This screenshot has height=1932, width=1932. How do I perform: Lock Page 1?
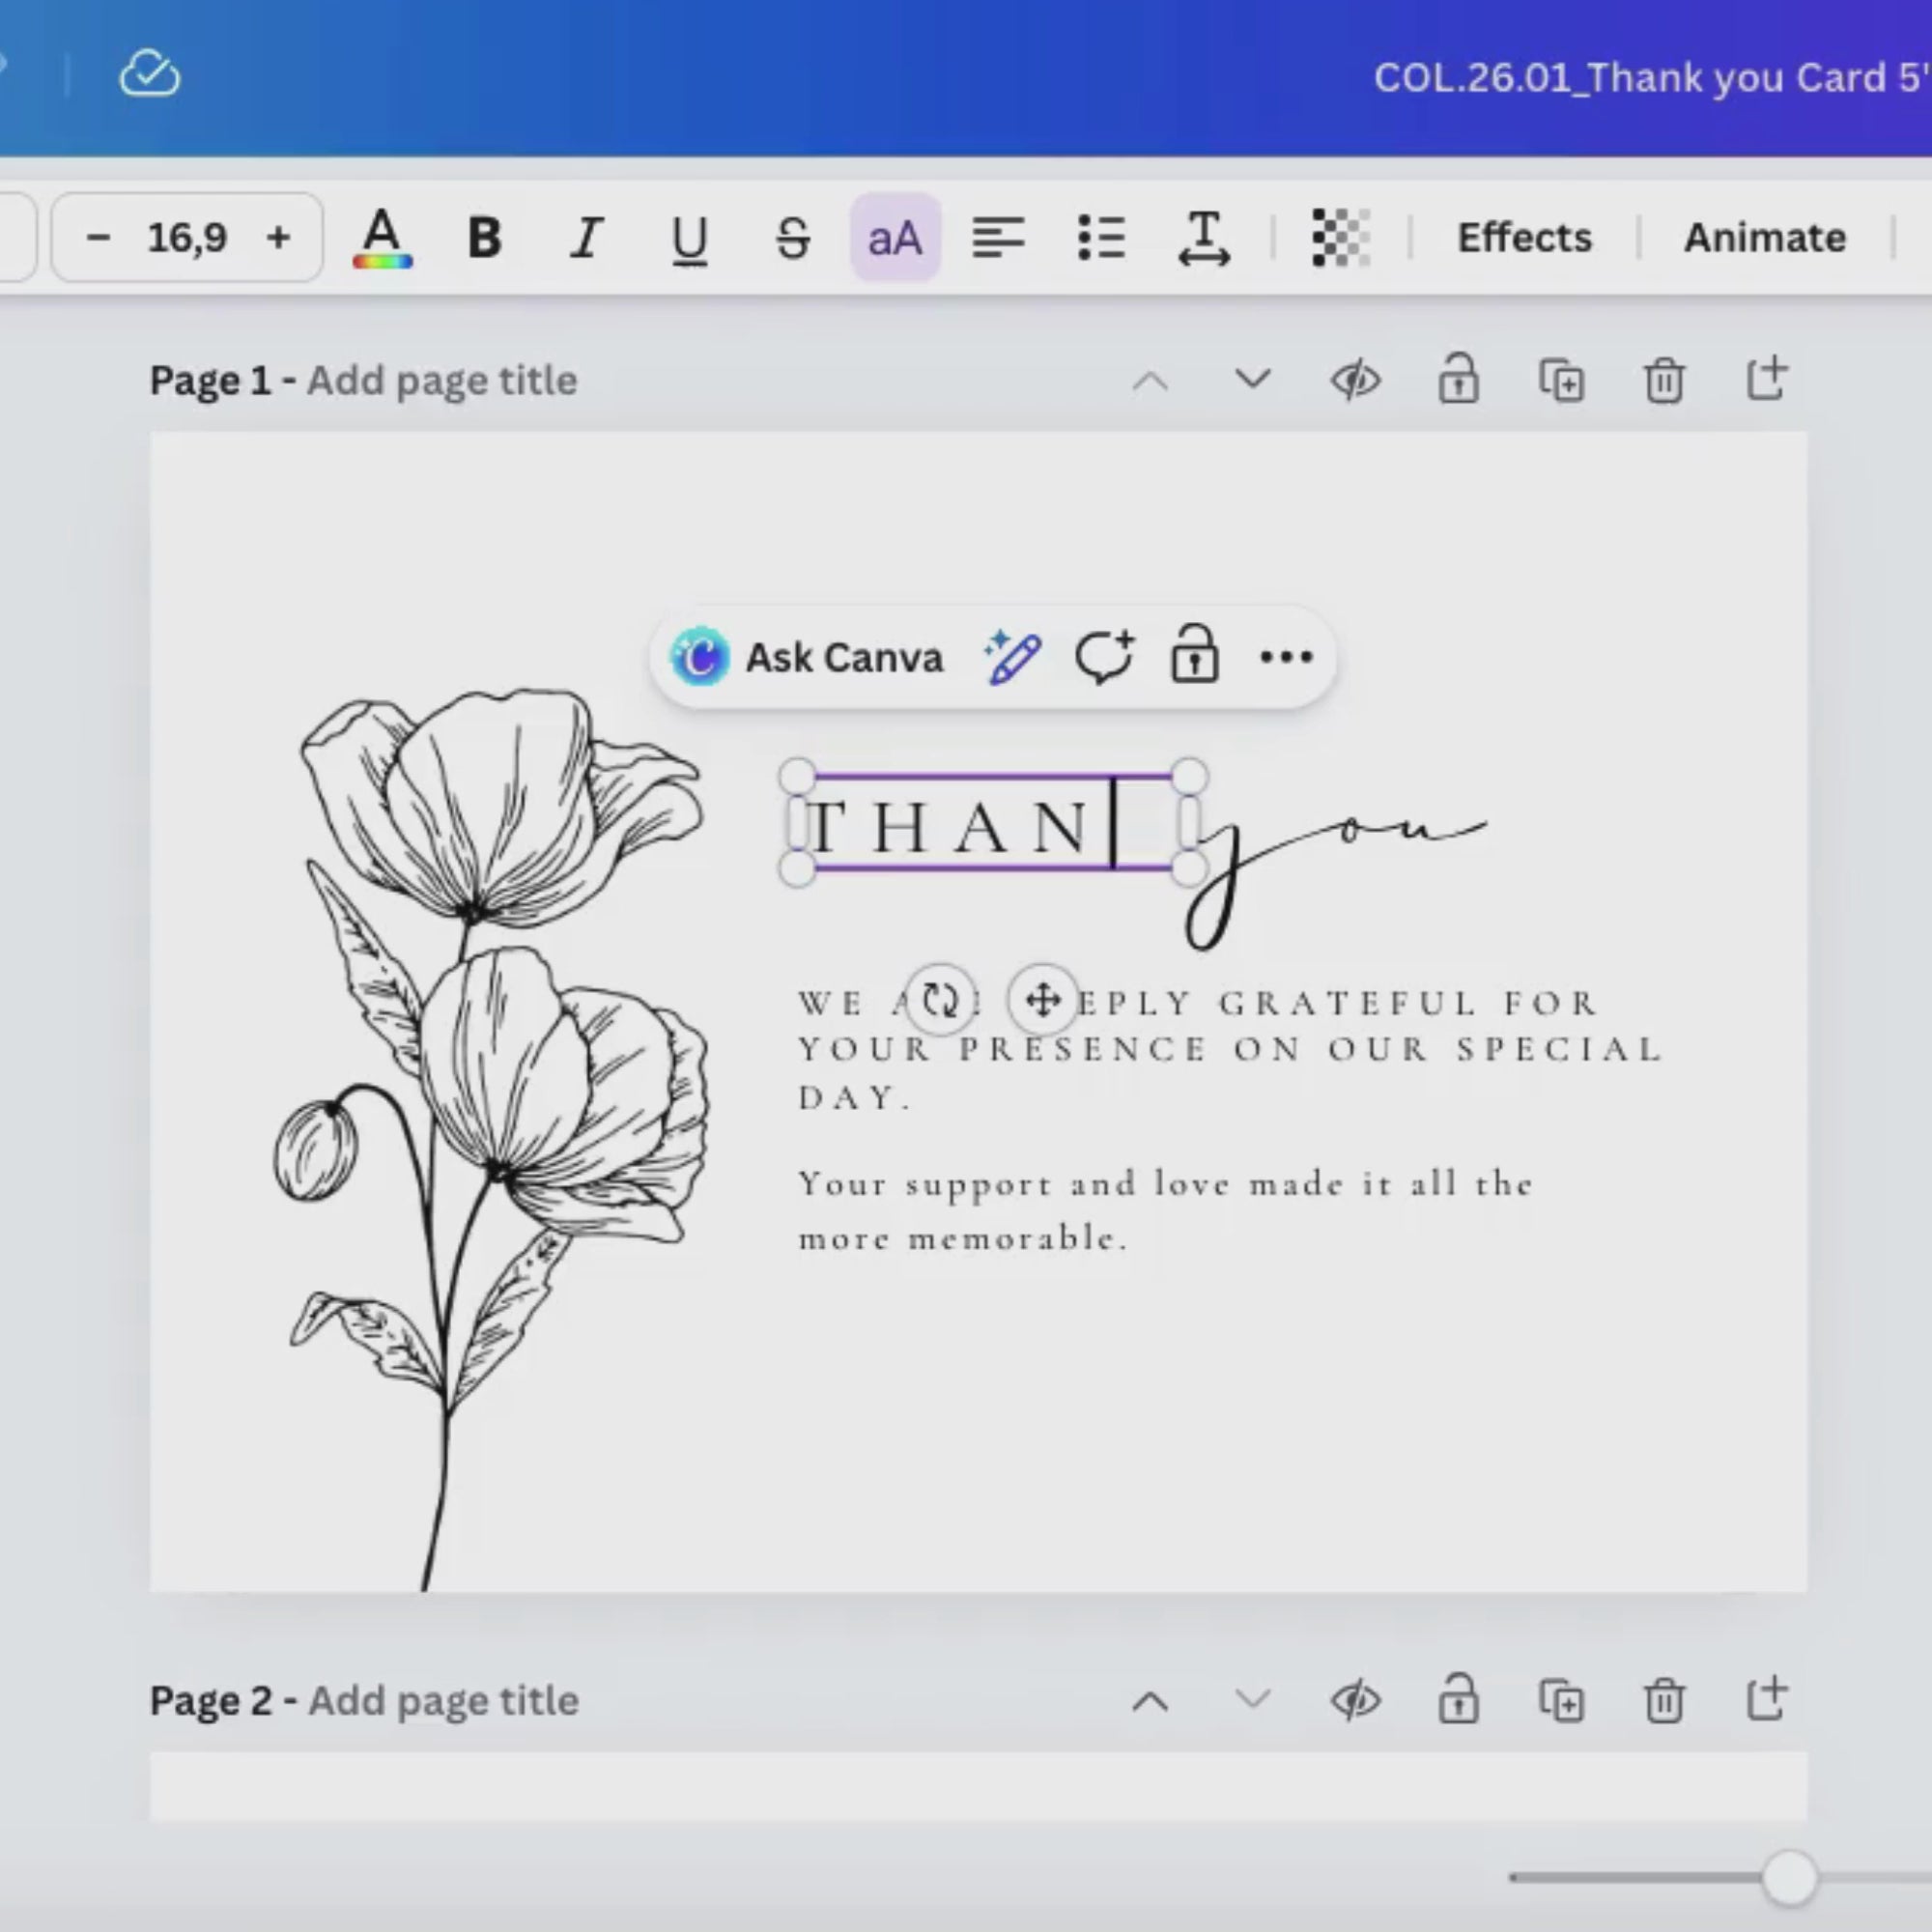pyautogui.click(x=1458, y=379)
